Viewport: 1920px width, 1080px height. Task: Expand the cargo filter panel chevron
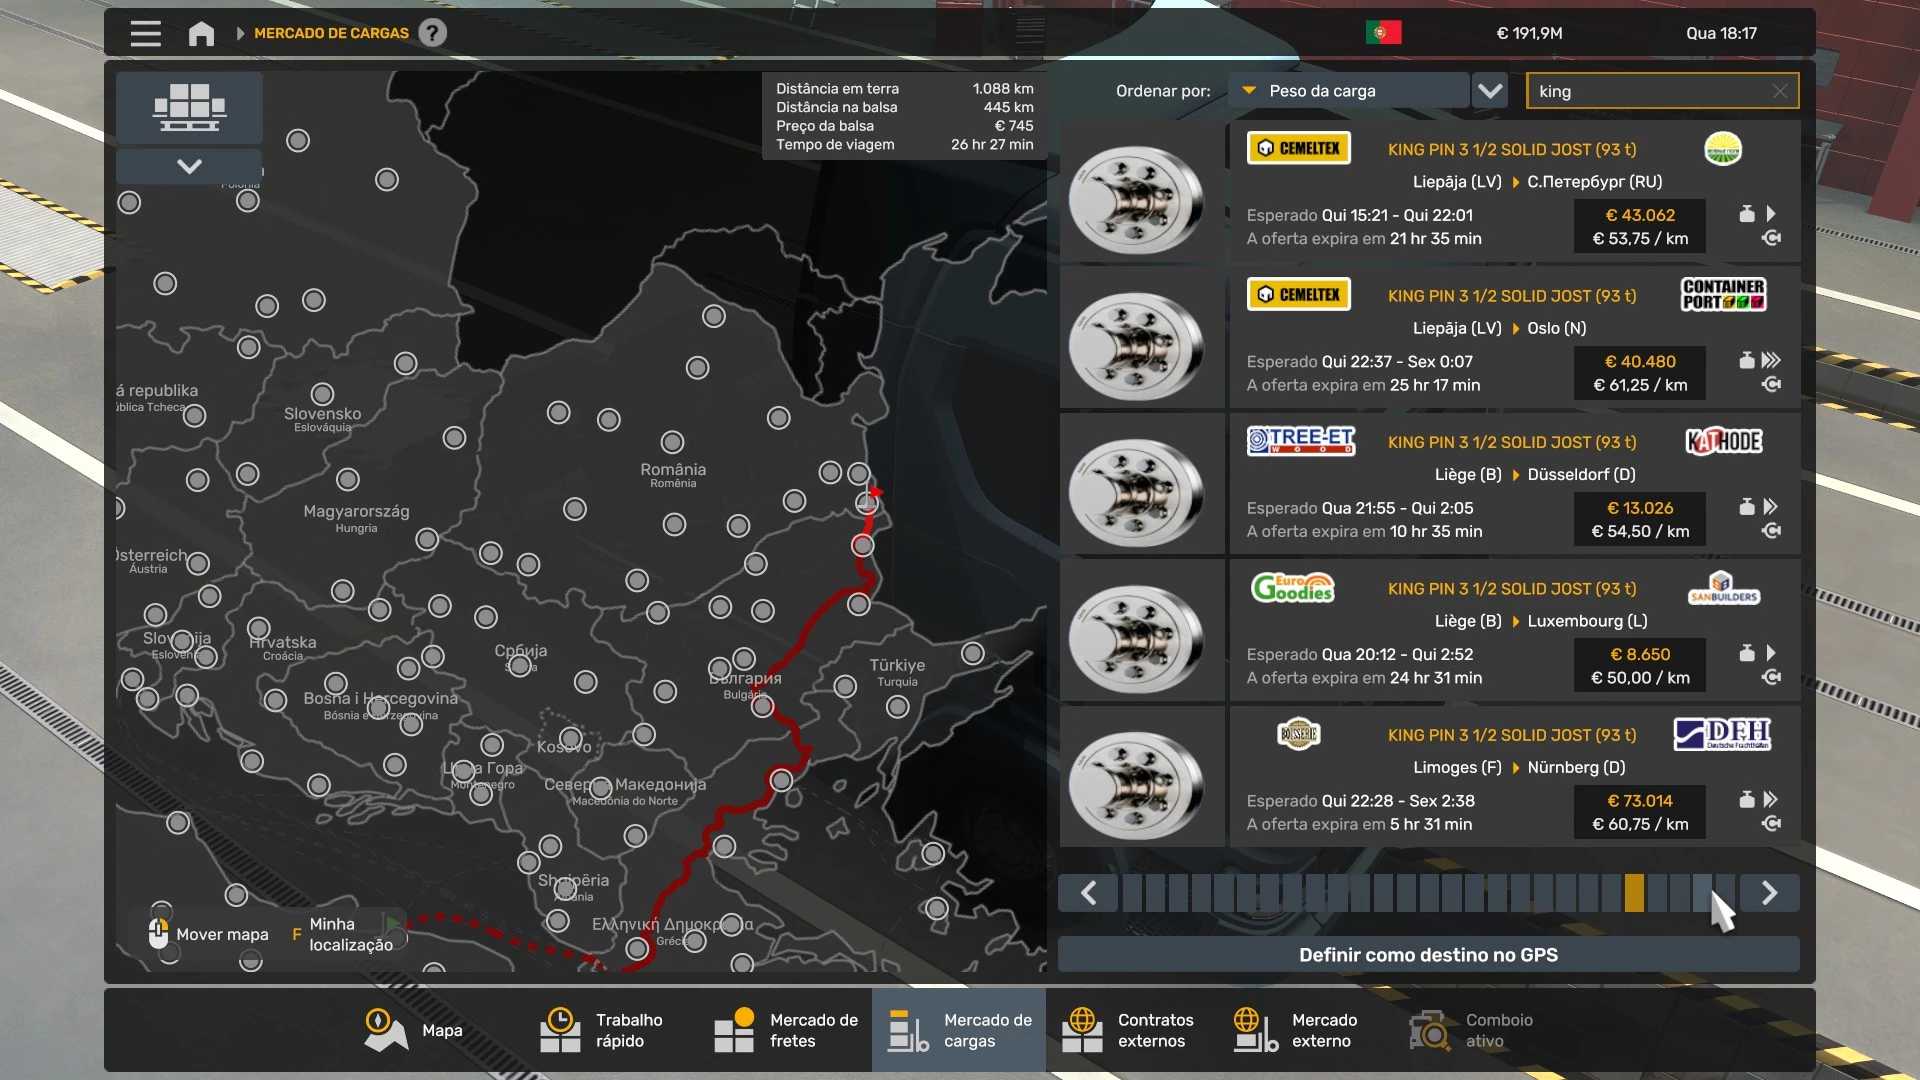click(x=189, y=166)
